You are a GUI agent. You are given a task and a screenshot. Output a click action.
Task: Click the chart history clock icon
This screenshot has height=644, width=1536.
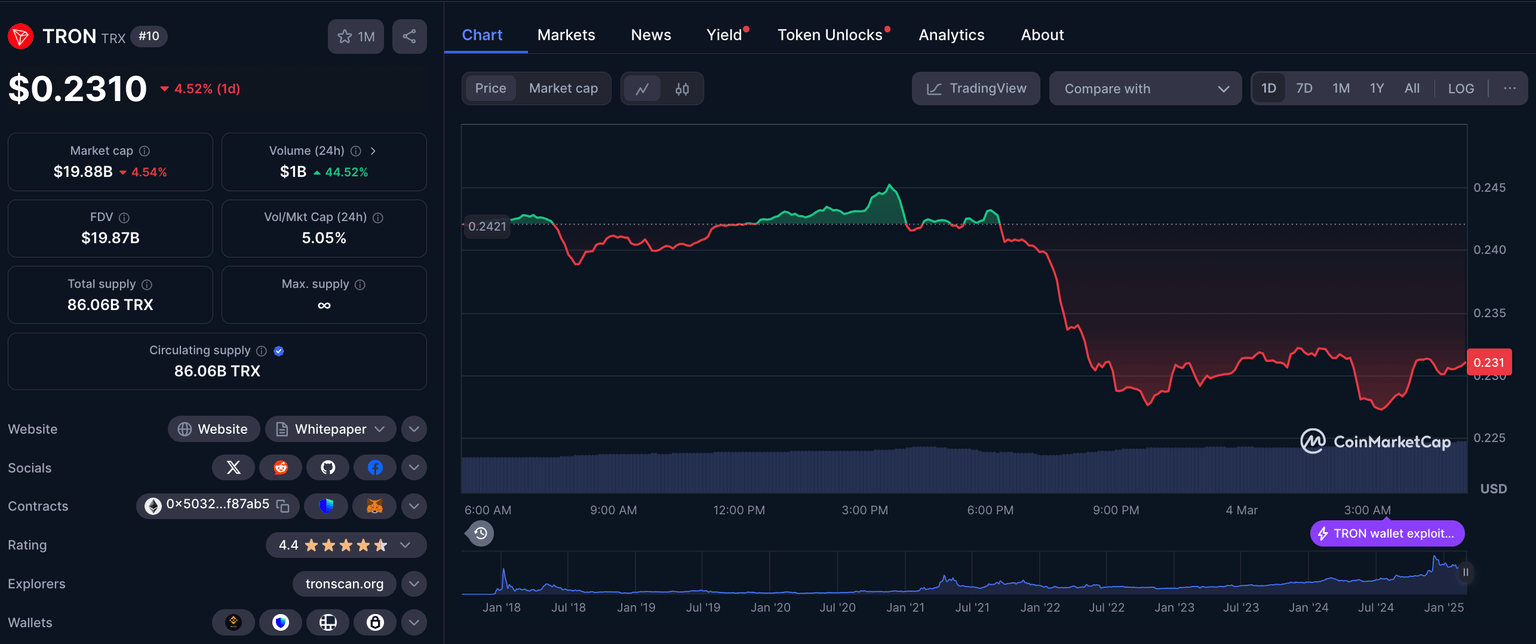click(480, 533)
